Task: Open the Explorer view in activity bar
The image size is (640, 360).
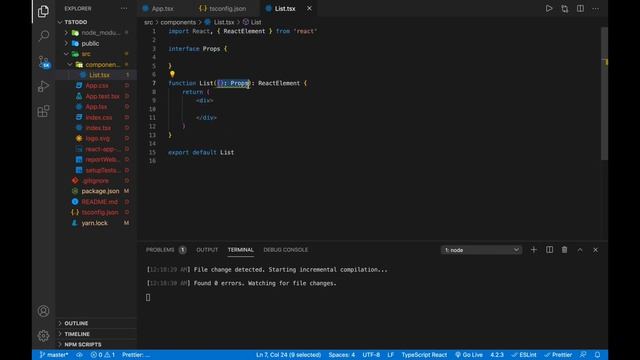Action: click(43, 11)
